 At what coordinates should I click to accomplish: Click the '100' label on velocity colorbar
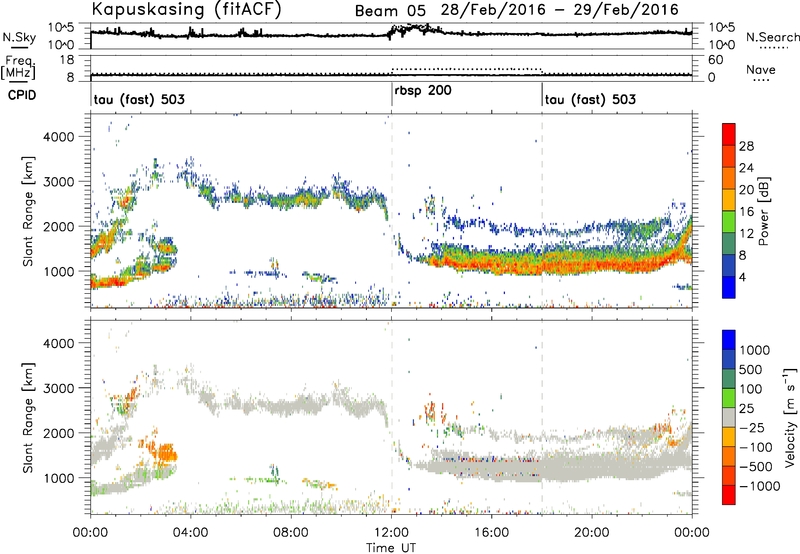751,389
